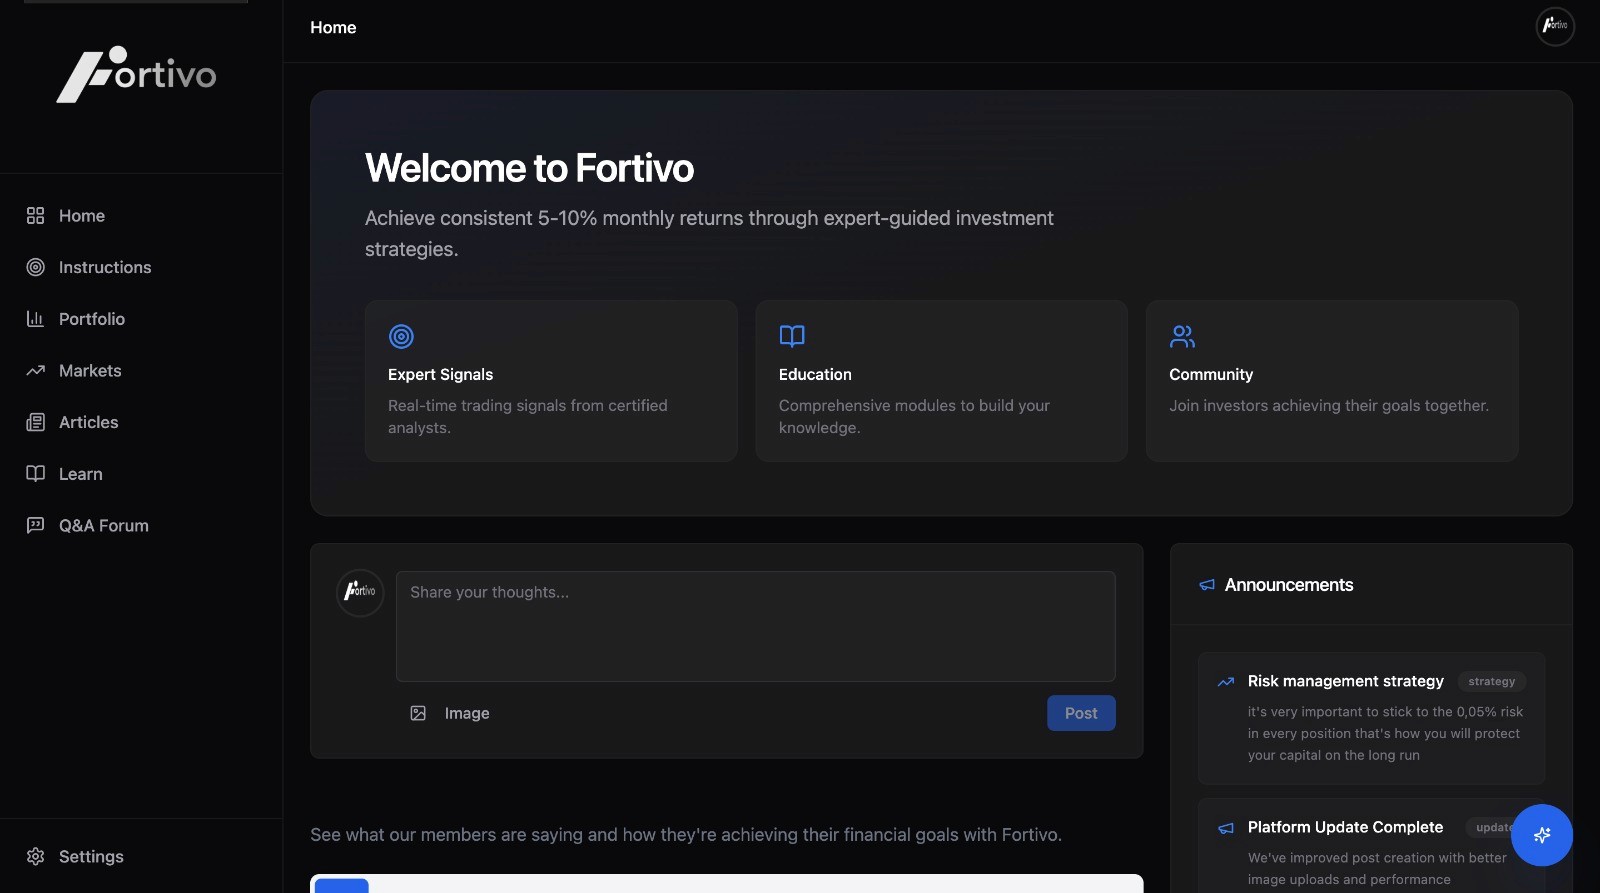Click the 'Announcements' panel heading
The width and height of the screenshot is (1600, 893).
[x=1289, y=585]
